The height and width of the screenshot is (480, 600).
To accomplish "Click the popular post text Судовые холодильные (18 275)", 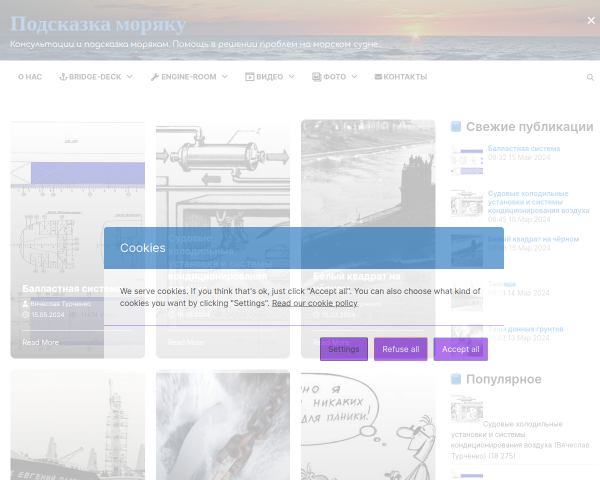I will 520,440.
